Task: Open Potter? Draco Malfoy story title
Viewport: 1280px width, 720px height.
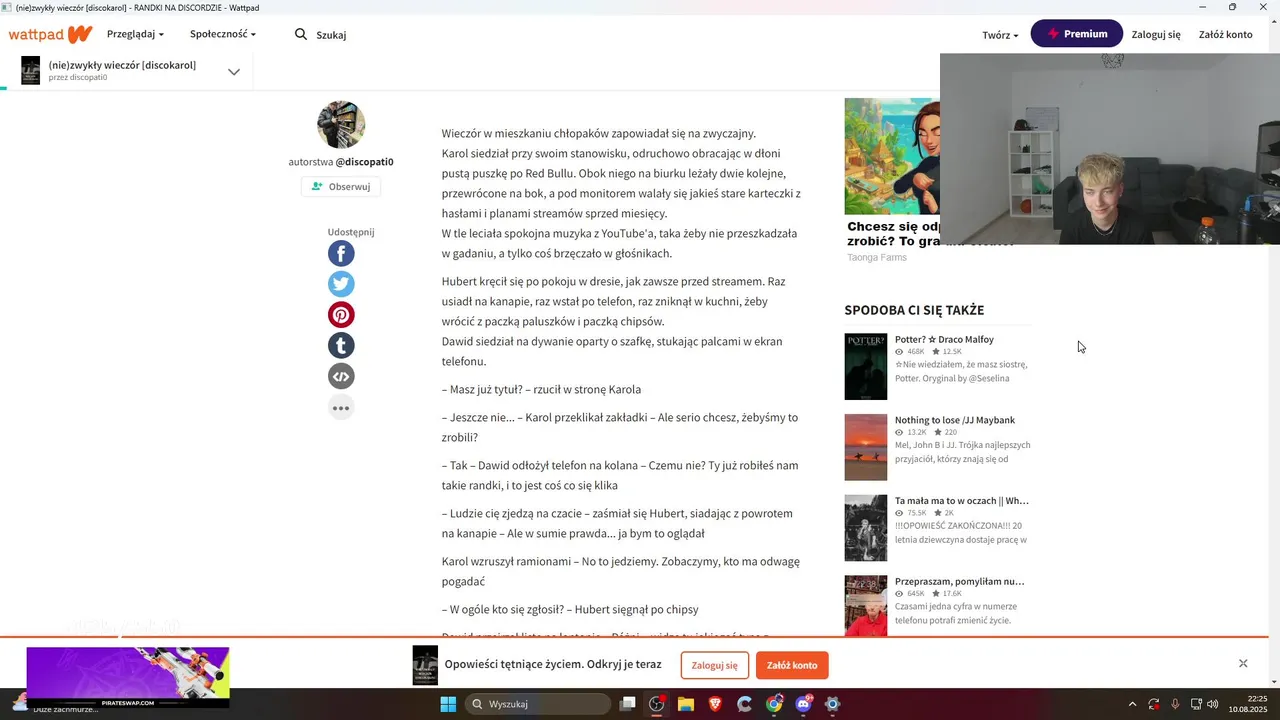Action: coord(944,339)
